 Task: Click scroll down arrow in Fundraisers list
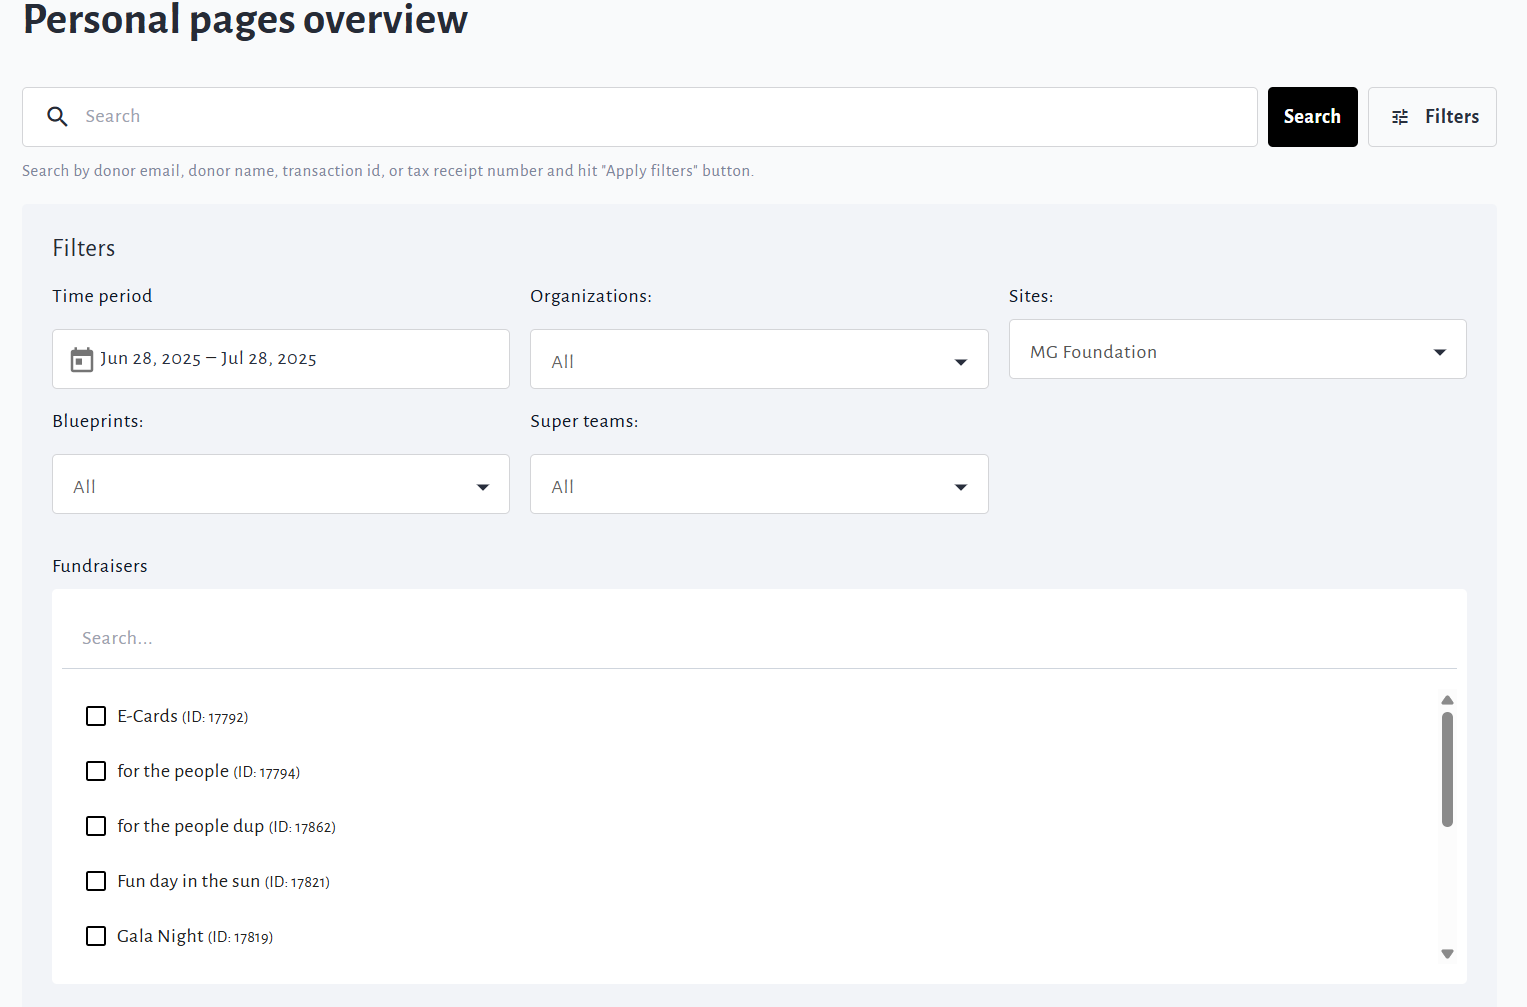(1446, 954)
